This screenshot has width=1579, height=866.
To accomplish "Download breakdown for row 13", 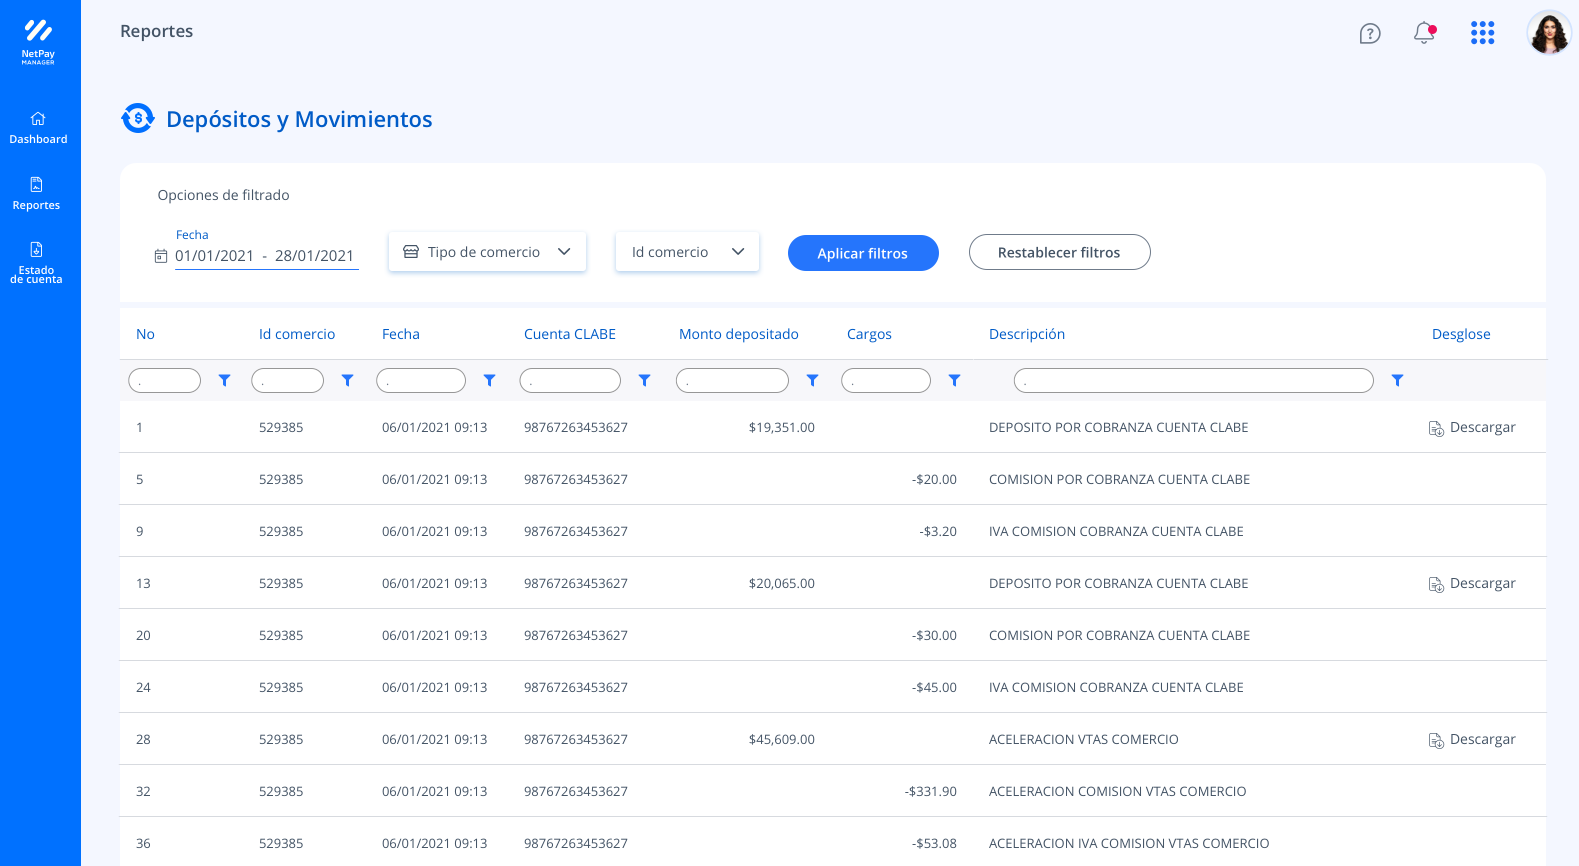I will coord(1472,584).
